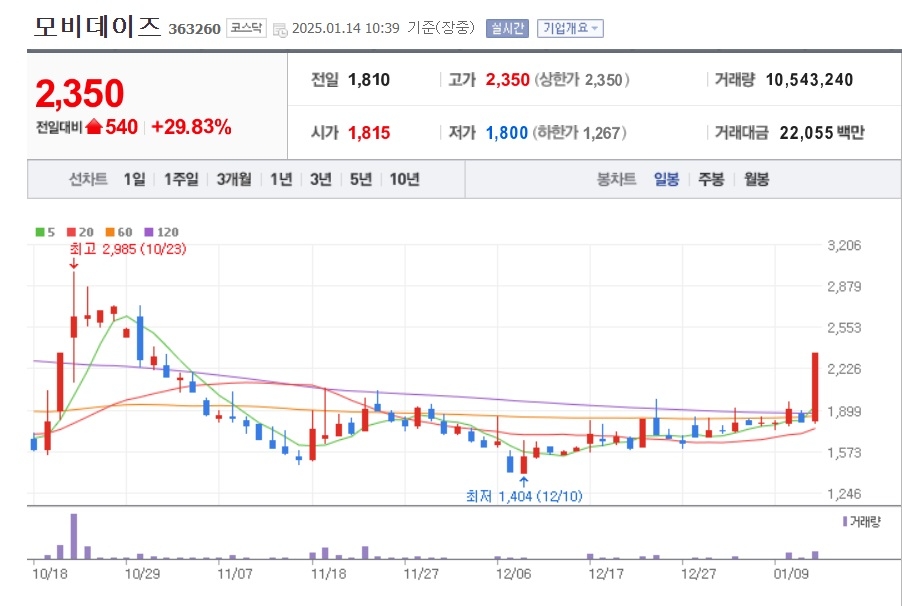Click the red 20-day moving average swatch
Viewport: 902px width, 606px height.
coord(71,232)
